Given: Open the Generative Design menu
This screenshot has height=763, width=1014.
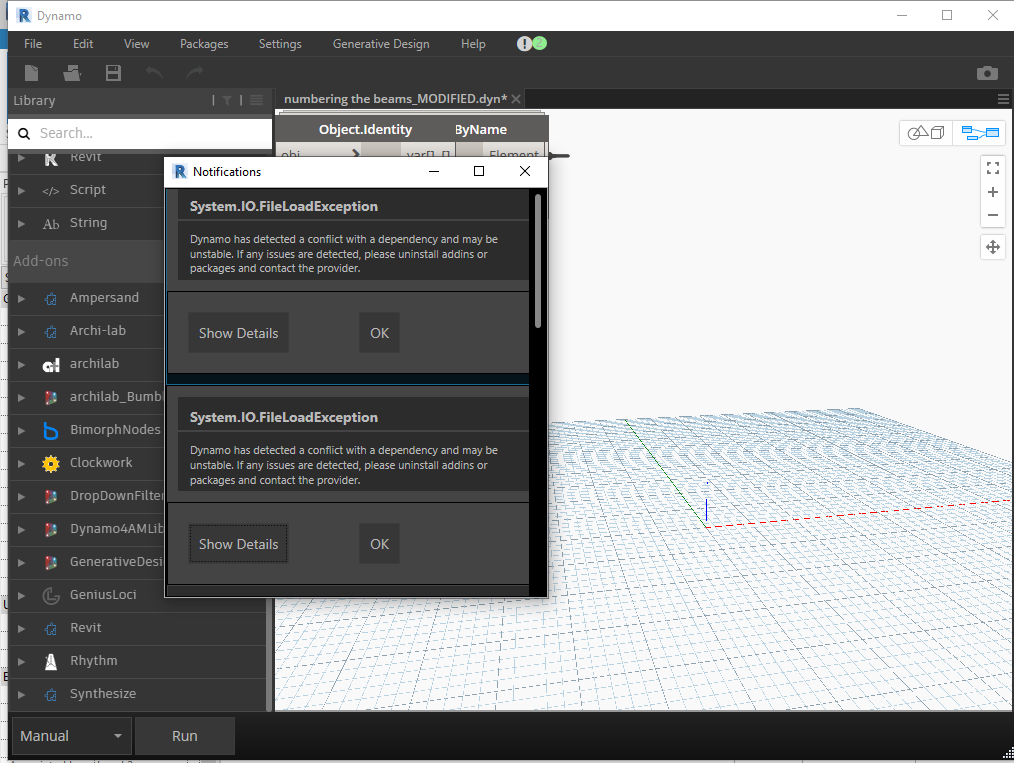Looking at the screenshot, I should click(381, 44).
